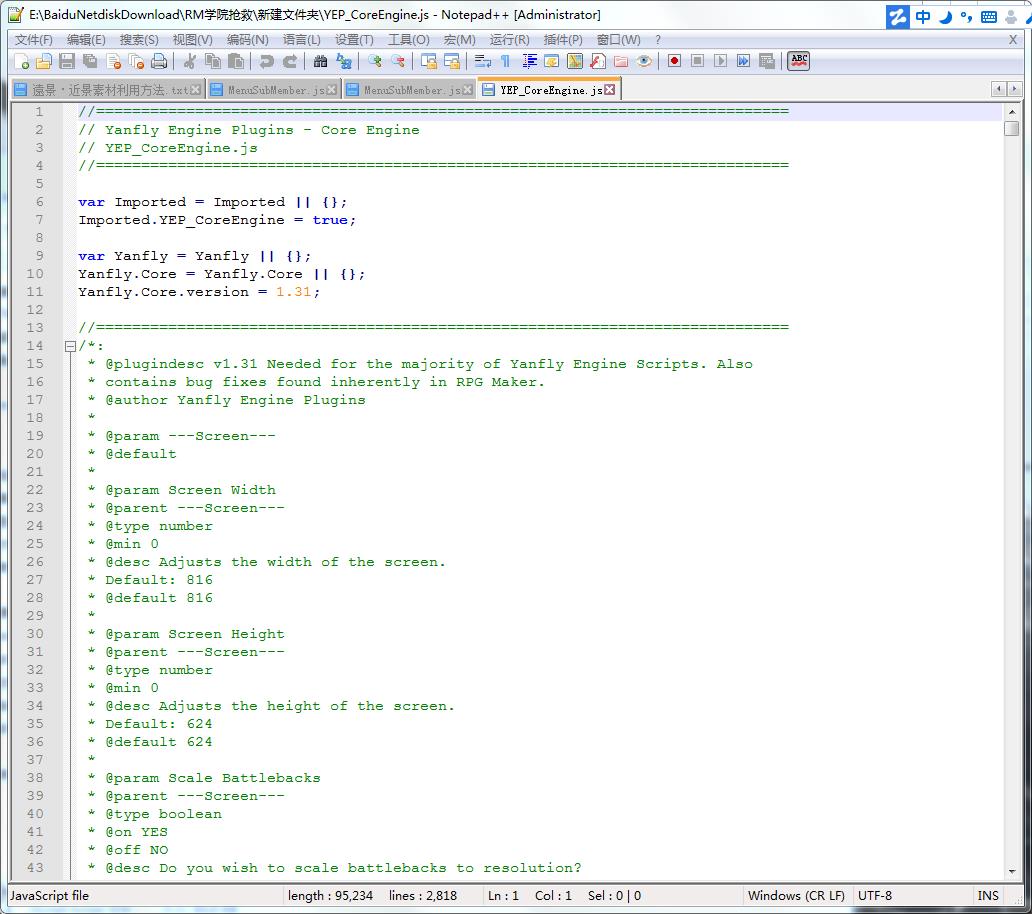Click the Print toolbar icon
The width and height of the screenshot is (1032, 914).
(159, 61)
